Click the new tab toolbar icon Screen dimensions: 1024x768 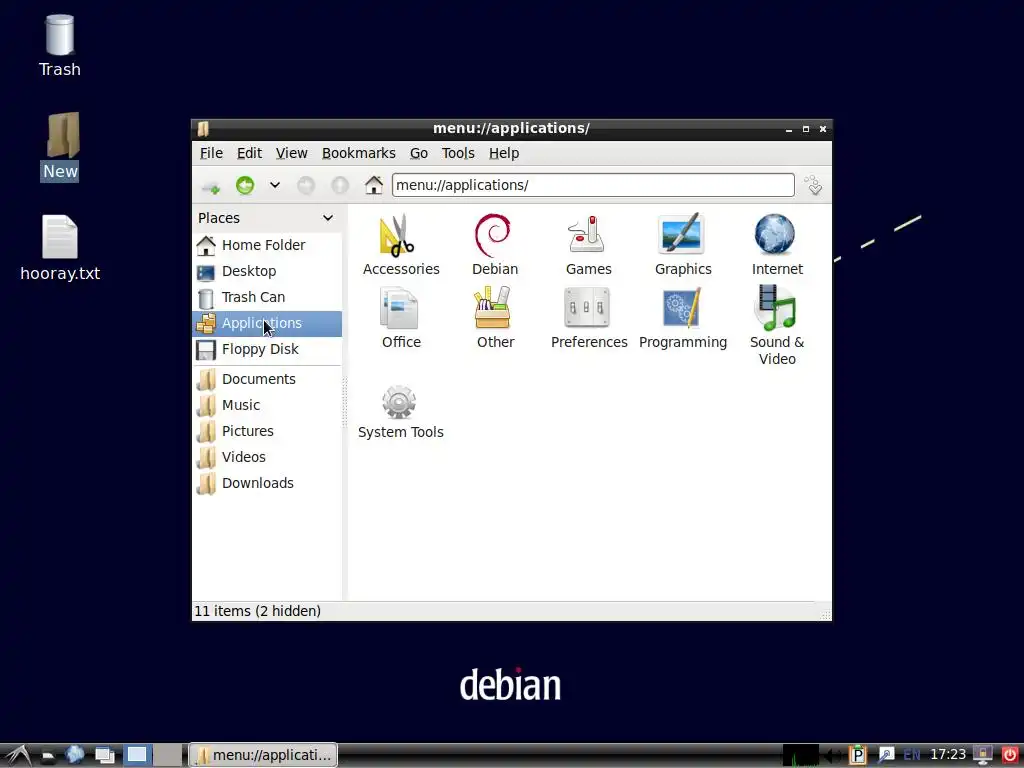point(211,186)
